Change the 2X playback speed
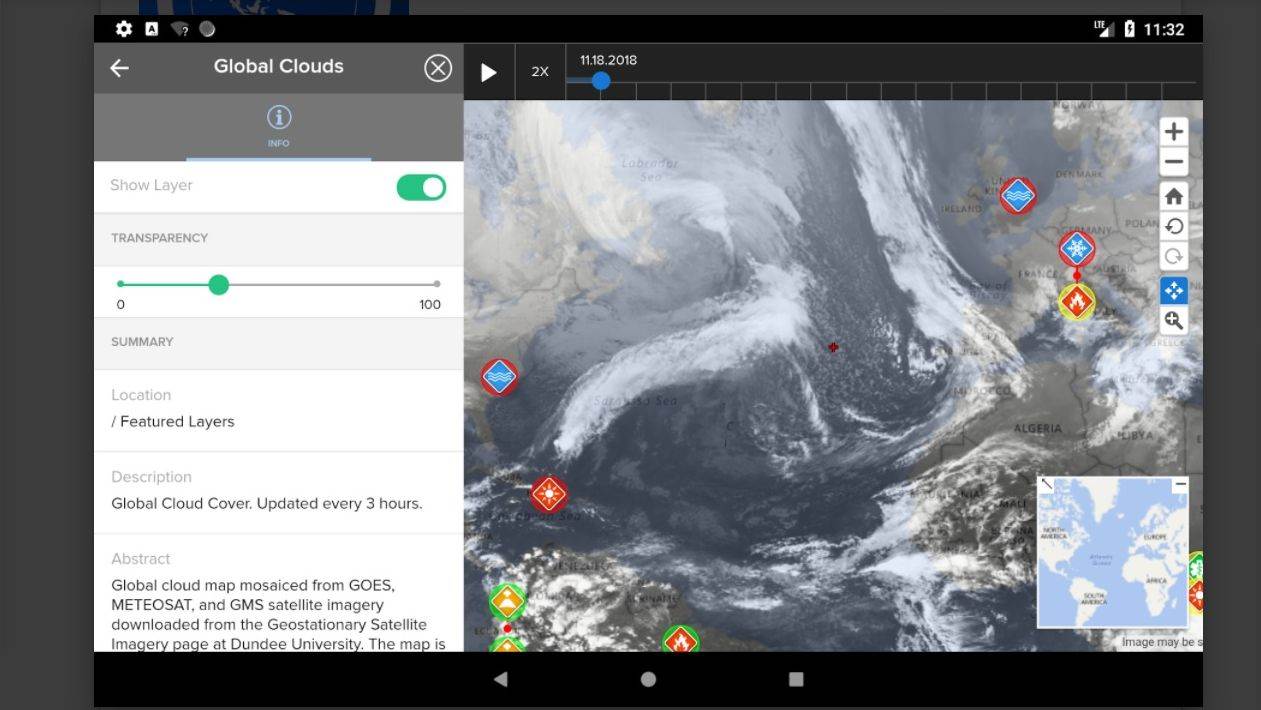1261x710 pixels. [540, 72]
